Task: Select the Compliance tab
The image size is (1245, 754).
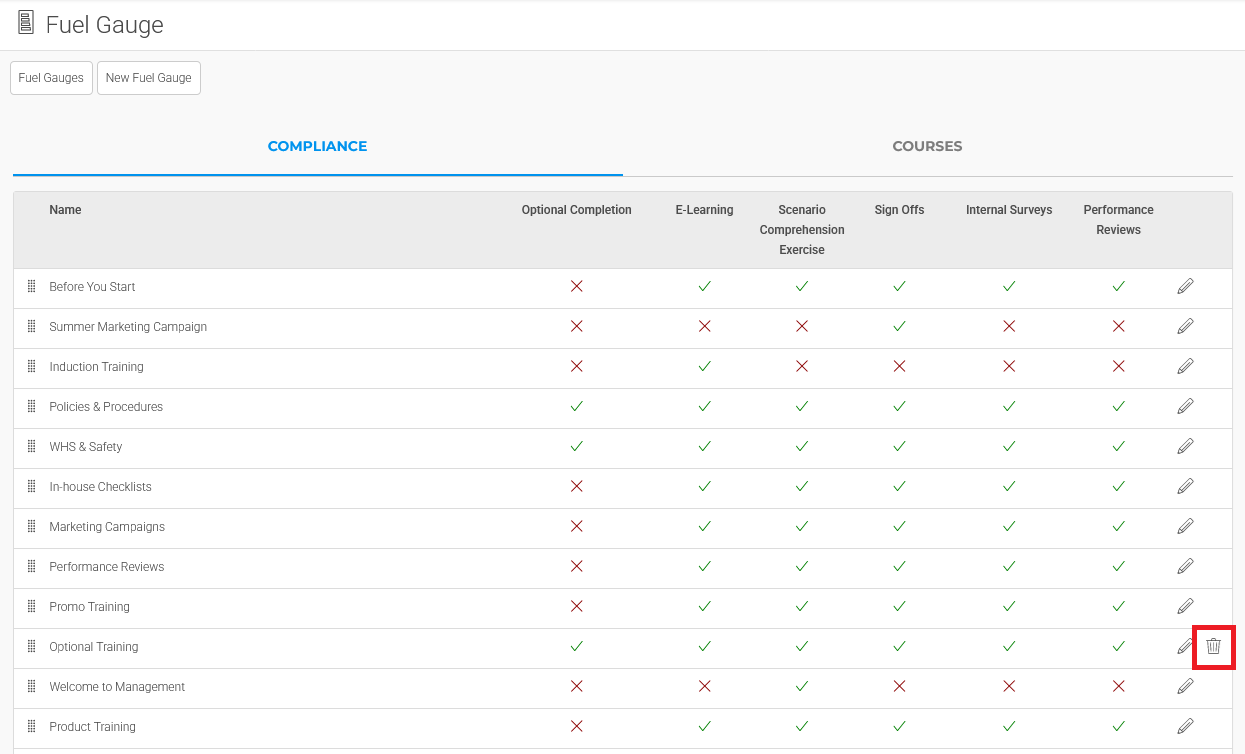Action: point(317,146)
